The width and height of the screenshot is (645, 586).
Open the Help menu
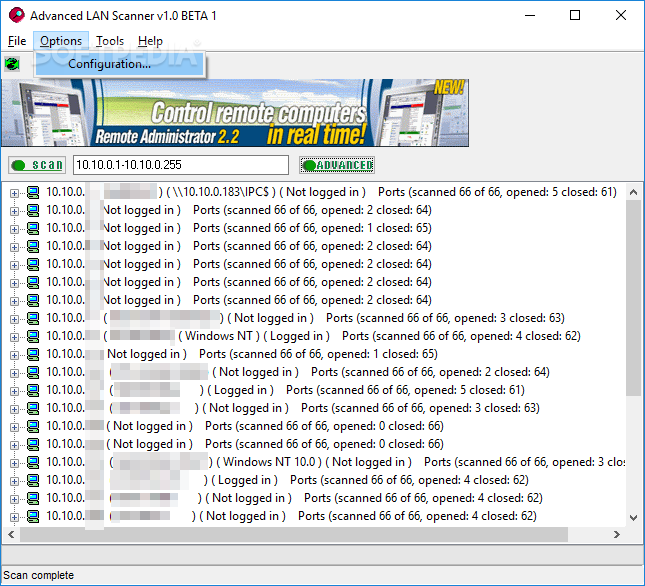click(150, 41)
